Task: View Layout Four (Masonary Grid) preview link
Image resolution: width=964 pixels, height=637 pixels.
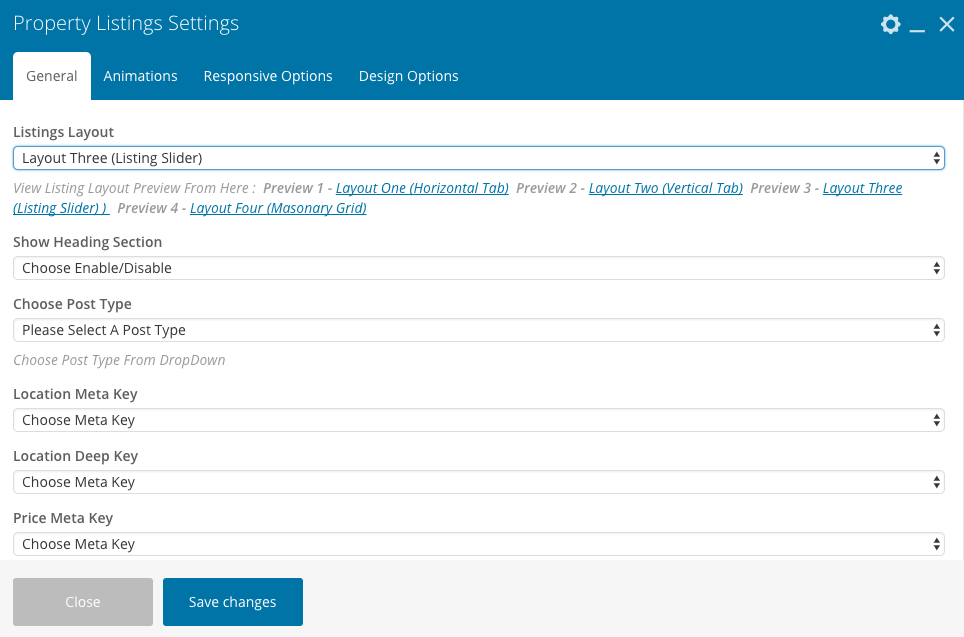Action: click(x=278, y=208)
